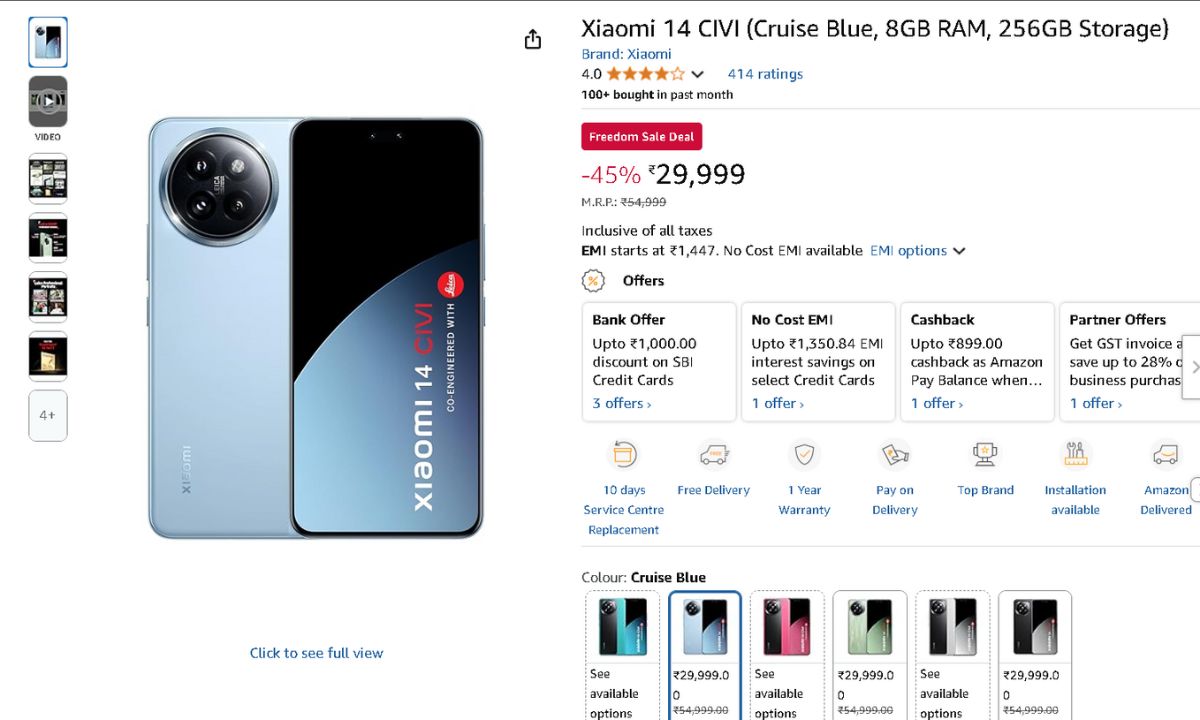
Task: Click the Amazon Delivered icon
Action: [x=1165, y=455]
